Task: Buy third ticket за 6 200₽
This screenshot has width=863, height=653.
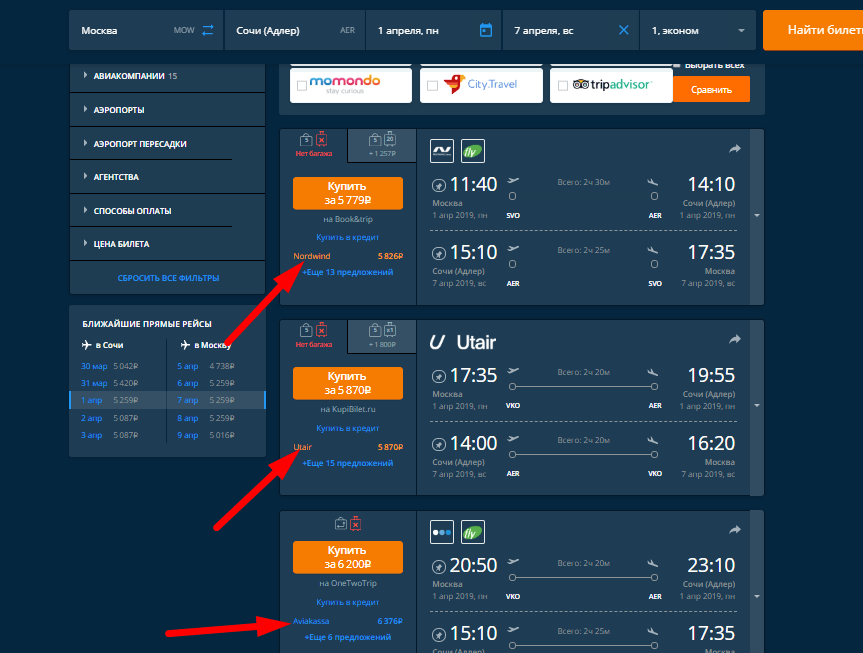Action: click(348, 557)
